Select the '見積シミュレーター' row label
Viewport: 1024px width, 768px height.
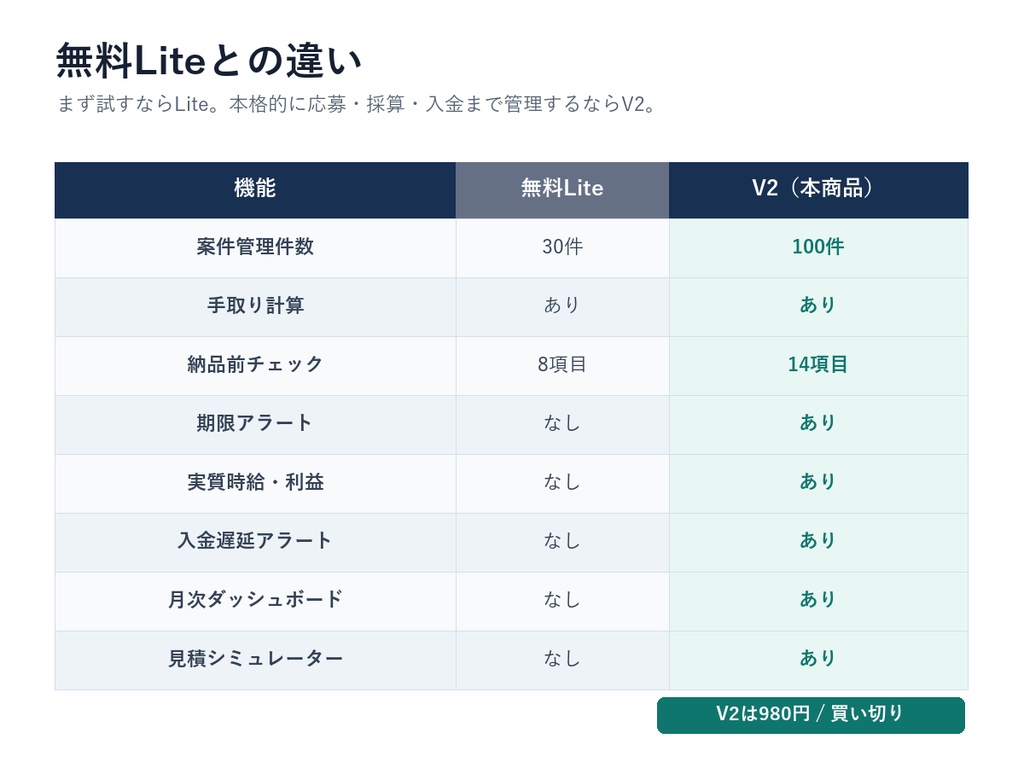(x=255, y=658)
